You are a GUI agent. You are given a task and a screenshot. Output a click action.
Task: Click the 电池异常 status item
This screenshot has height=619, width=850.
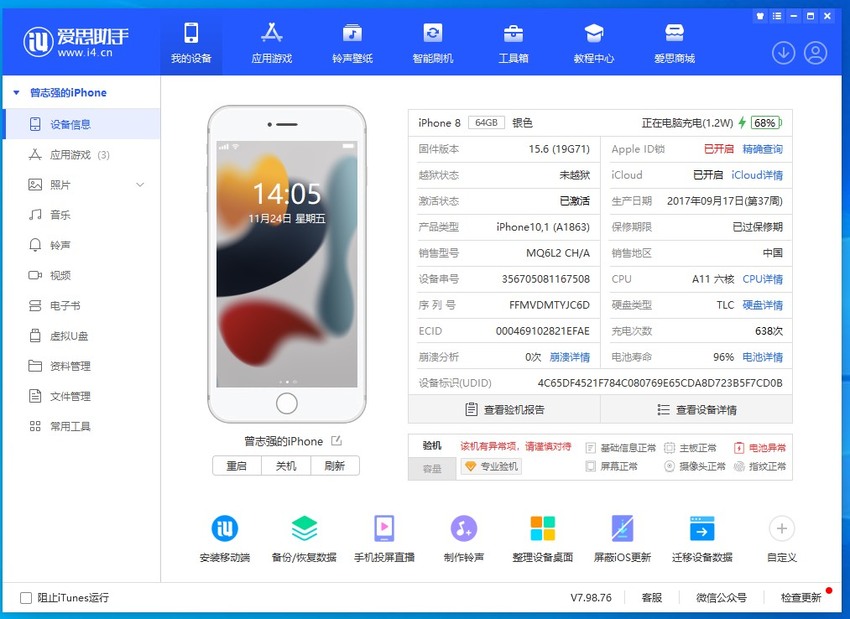[760, 448]
